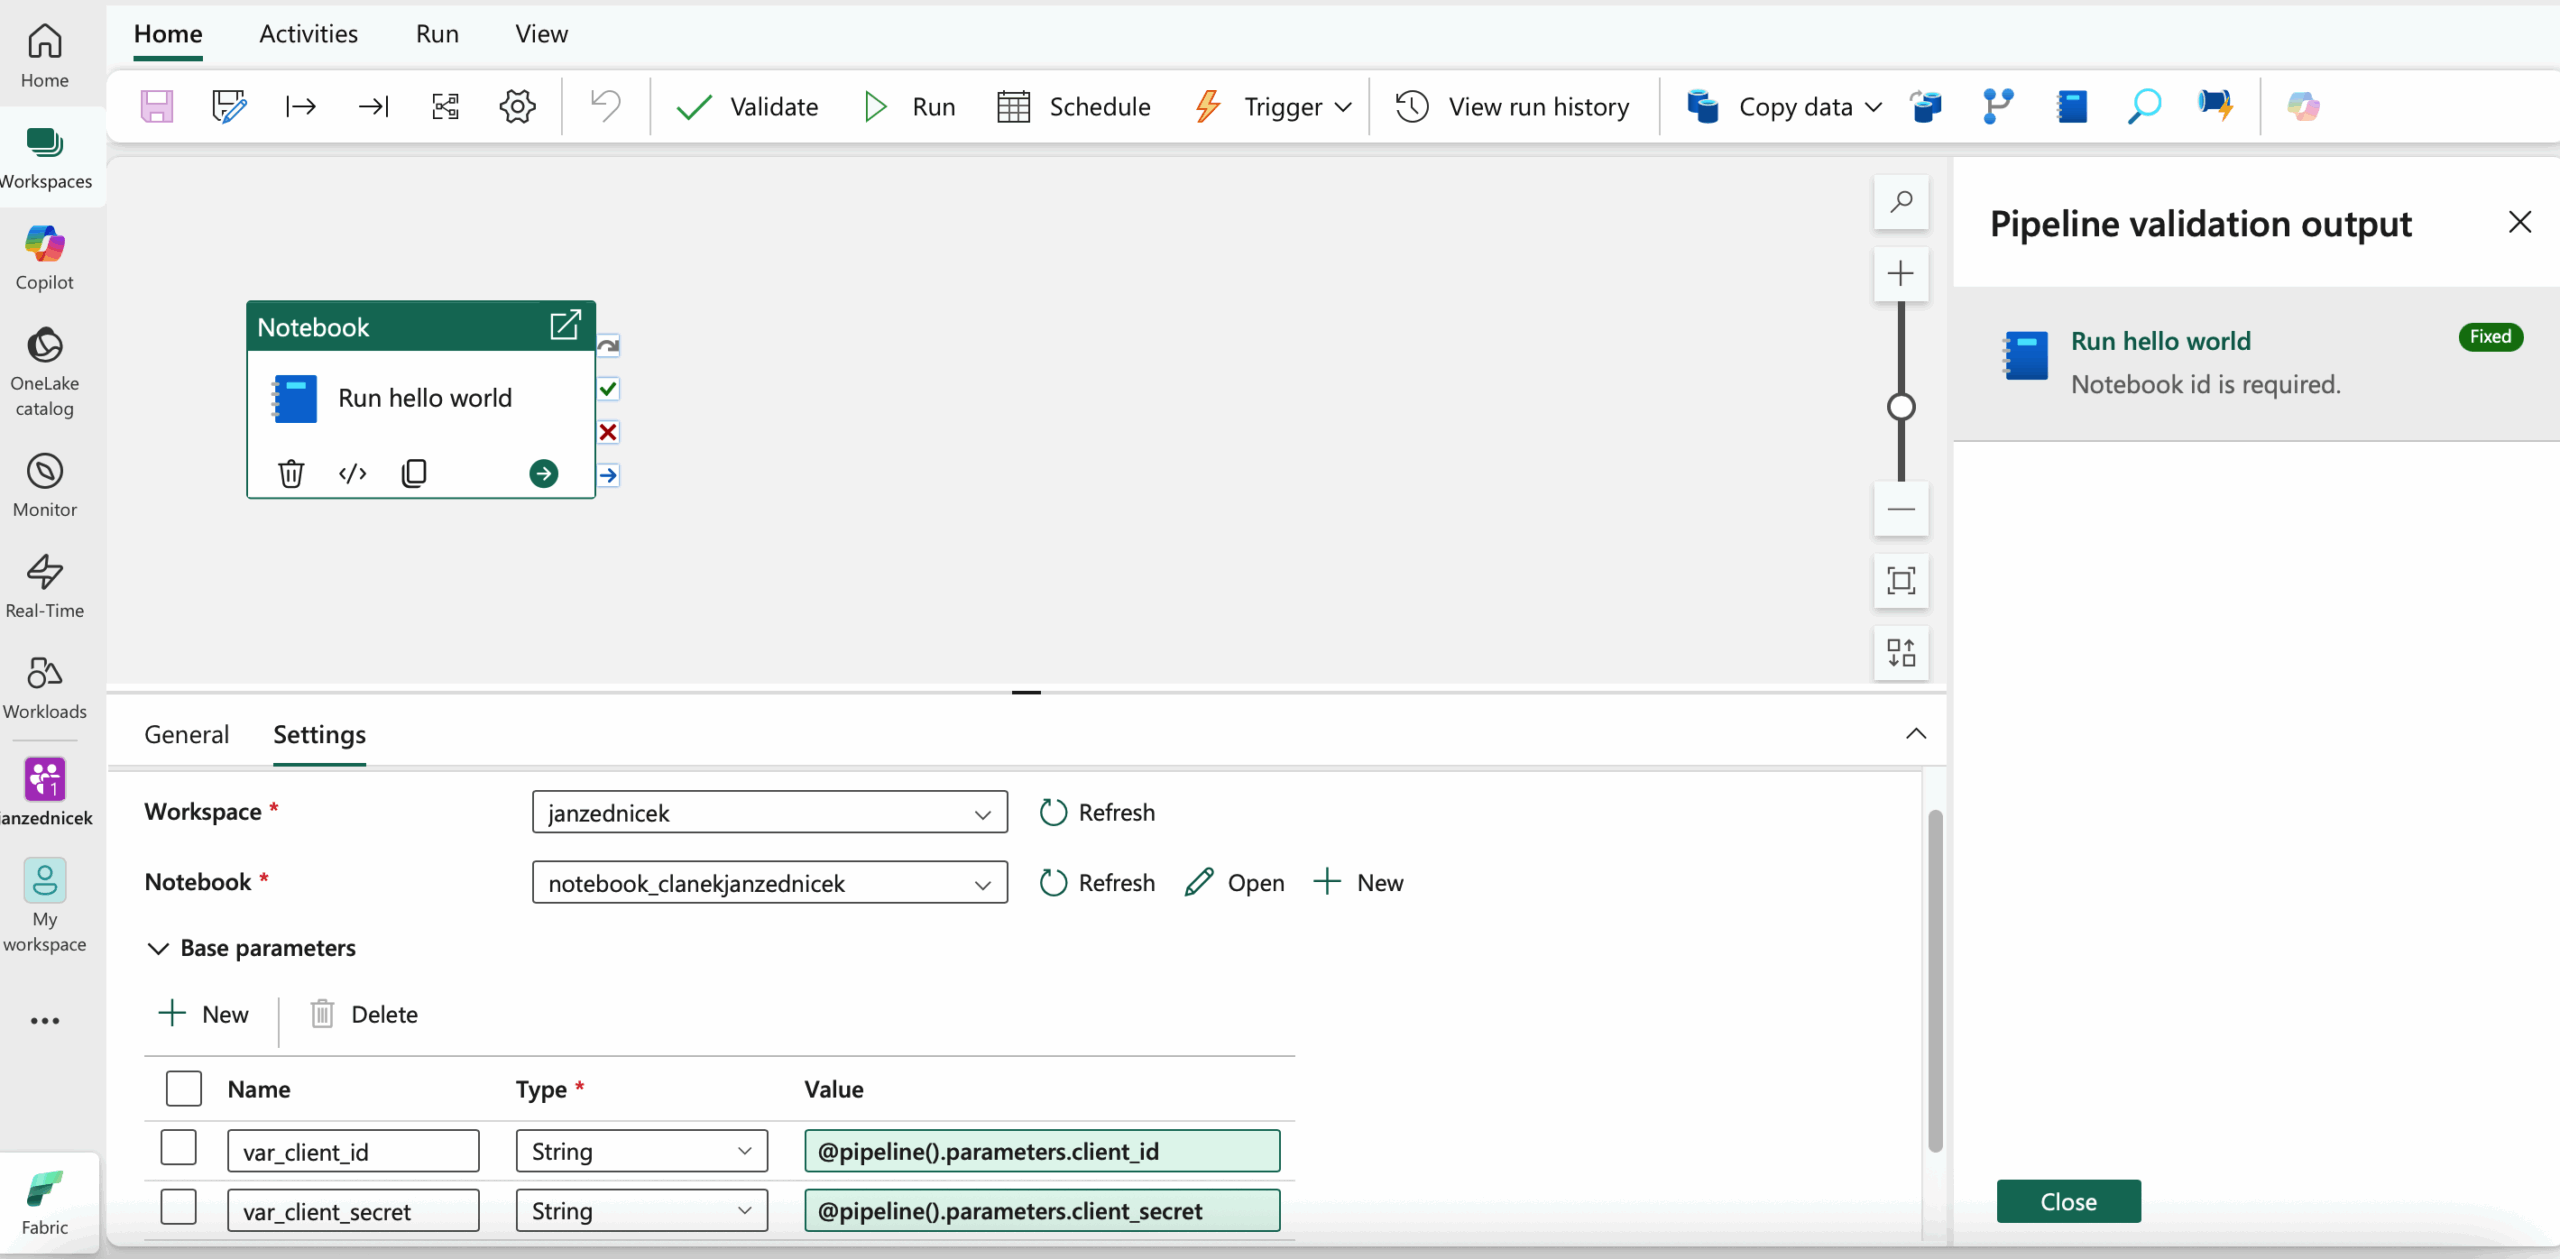Click the Validate button
This screenshot has height=1259, width=2560.
point(747,106)
